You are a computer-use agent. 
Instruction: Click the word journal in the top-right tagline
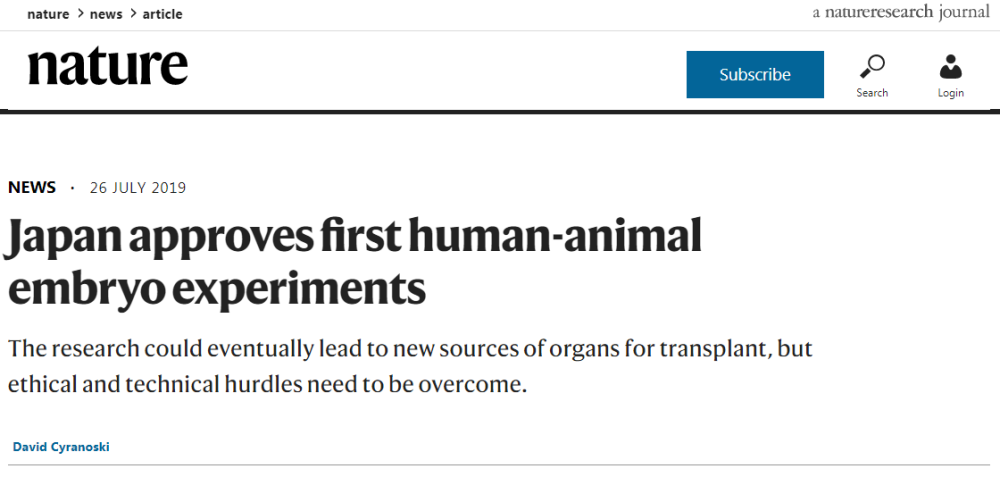click(x=963, y=12)
